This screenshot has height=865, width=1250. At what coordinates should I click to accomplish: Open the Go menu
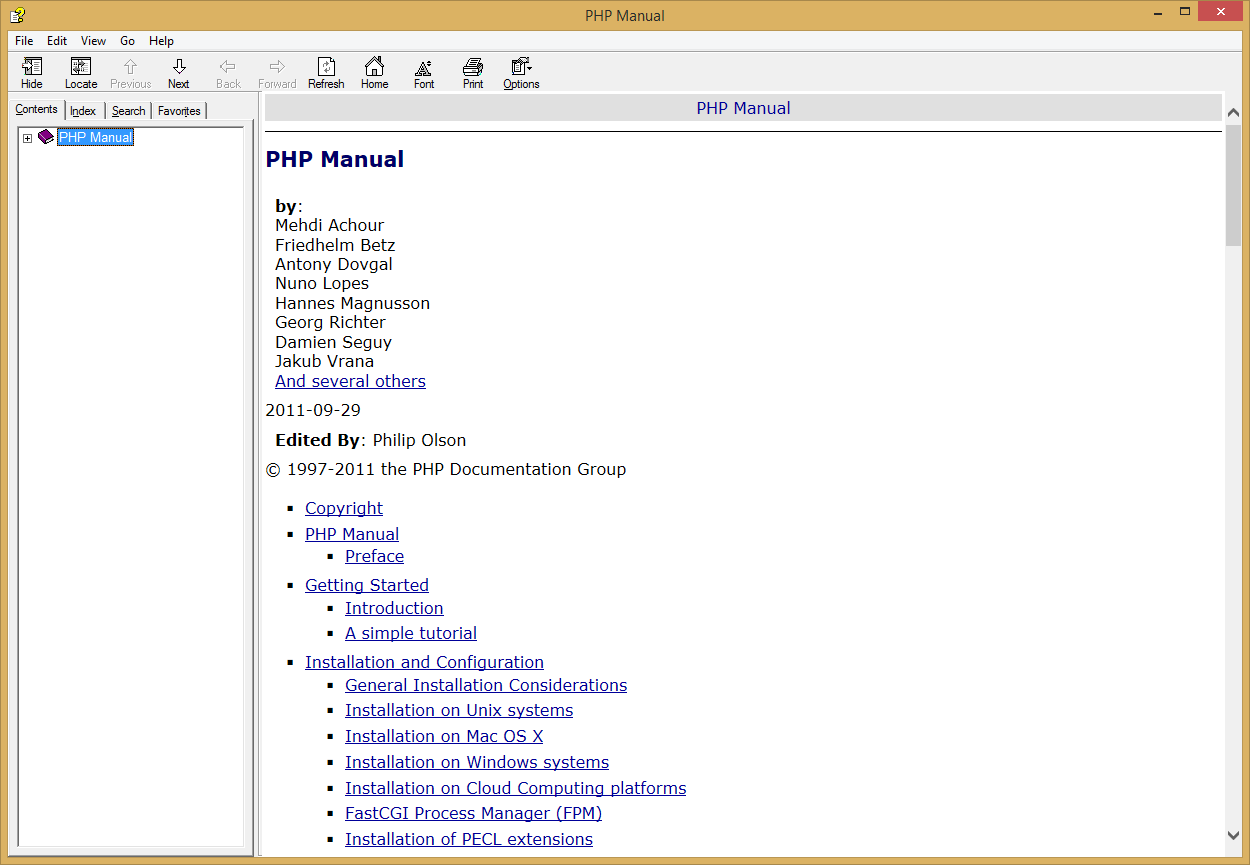[128, 41]
